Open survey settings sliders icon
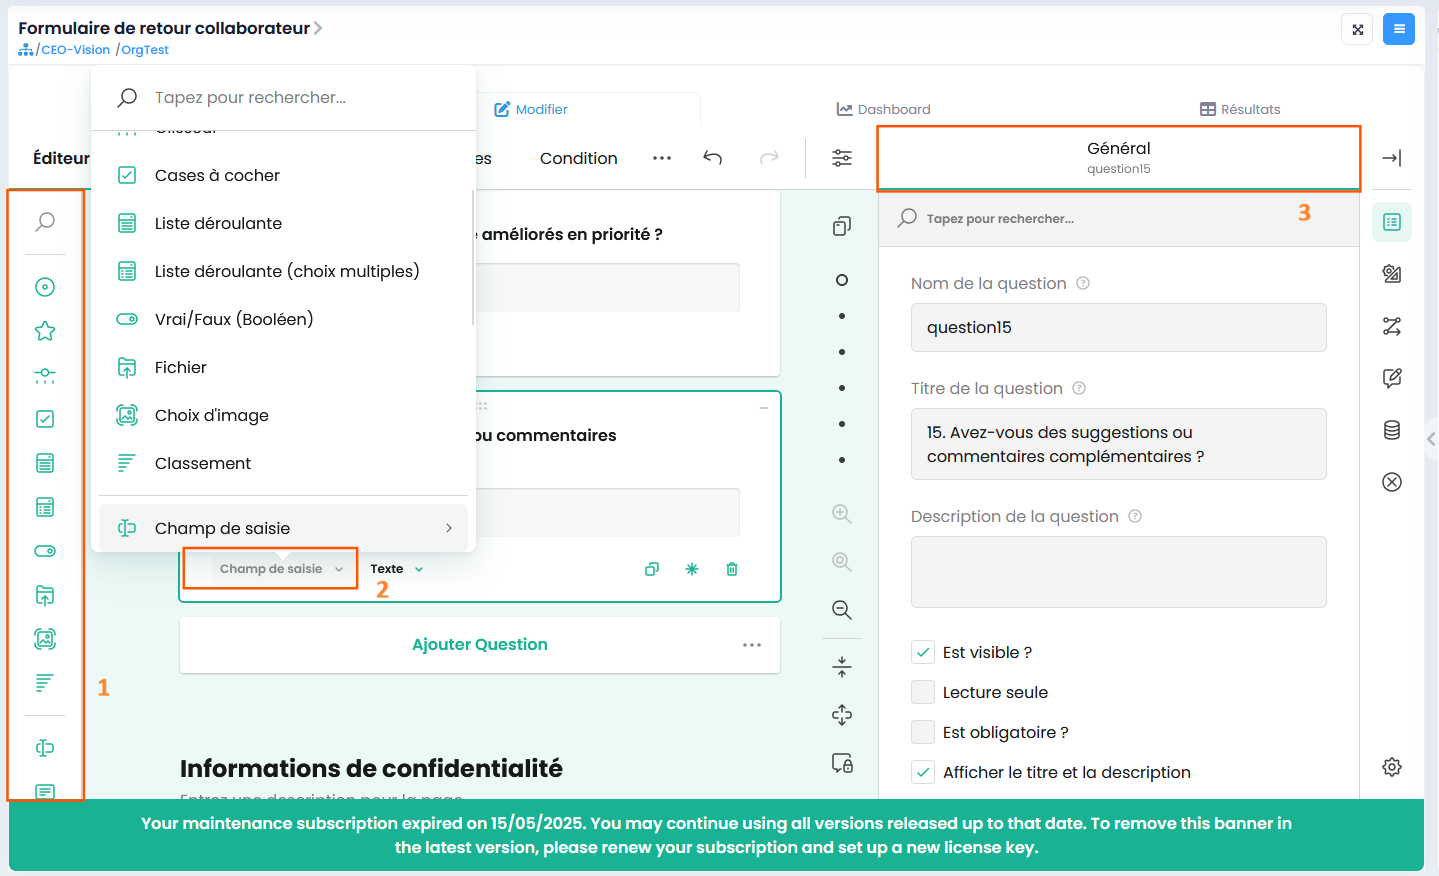Screen dimensions: 1439x876 [x=842, y=158]
